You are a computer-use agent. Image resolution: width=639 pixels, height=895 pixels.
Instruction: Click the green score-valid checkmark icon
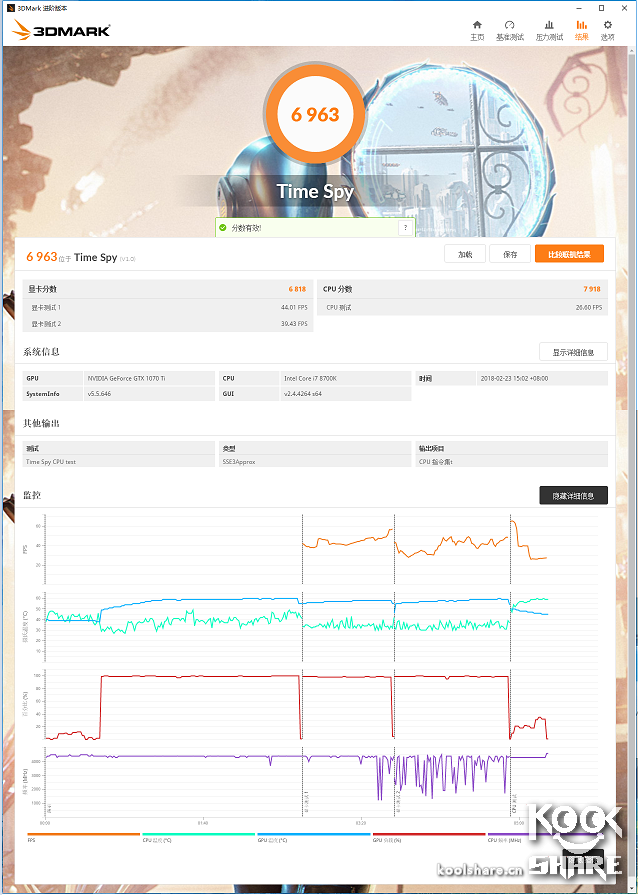[223, 228]
